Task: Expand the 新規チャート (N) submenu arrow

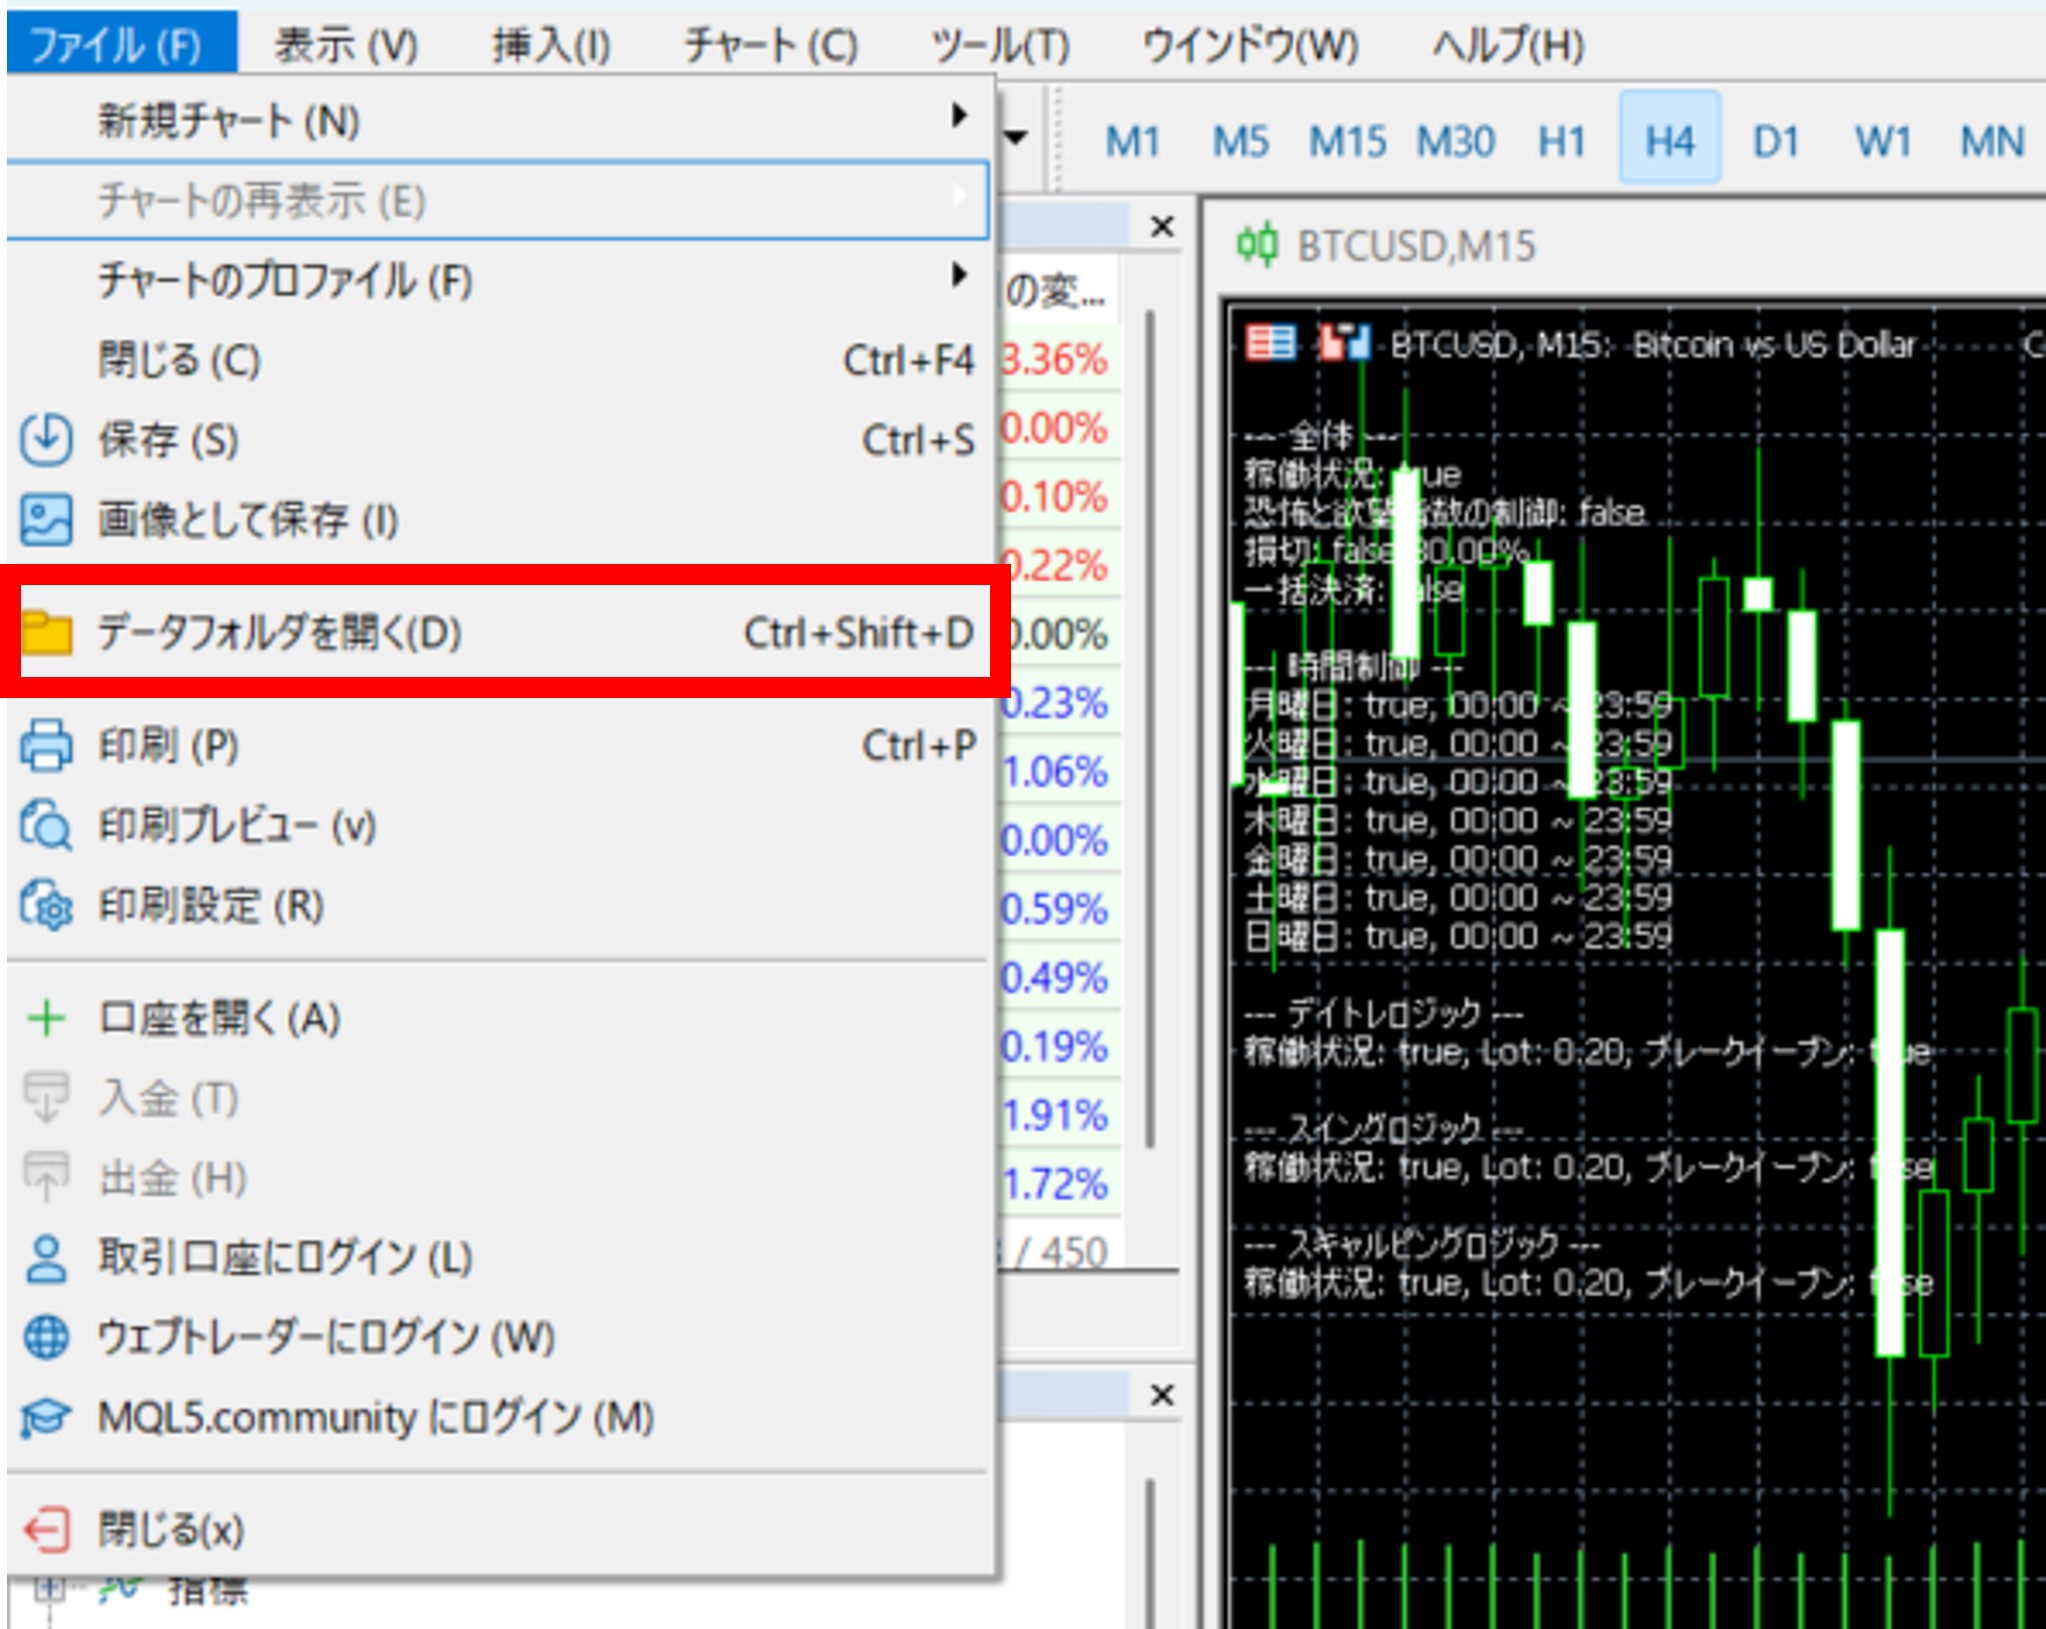Action: pyautogui.click(x=959, y=117)
